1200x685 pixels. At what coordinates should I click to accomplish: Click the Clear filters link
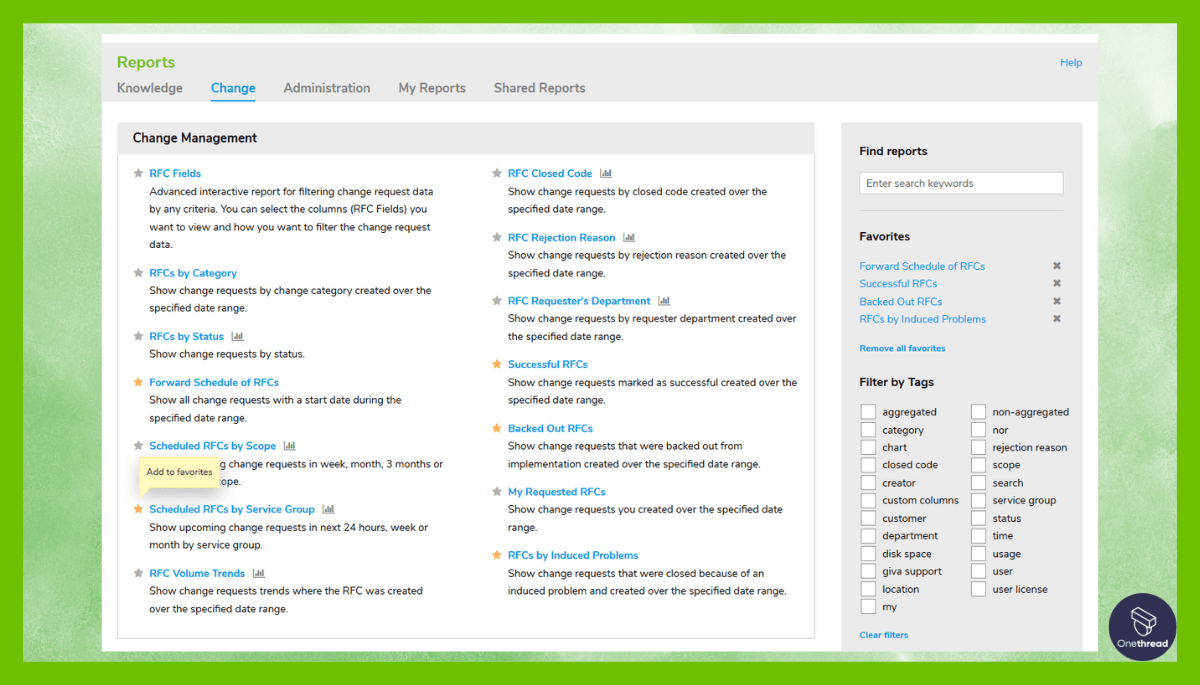(x=883, y=634)
